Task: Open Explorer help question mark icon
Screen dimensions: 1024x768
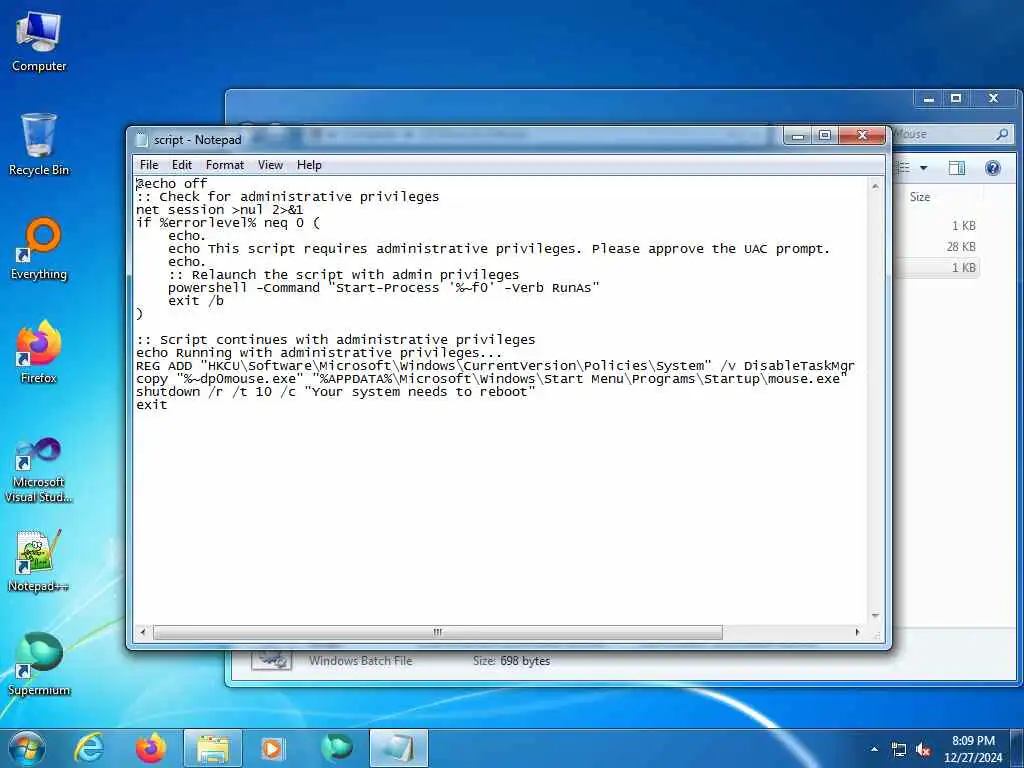Action: [993, 168]
